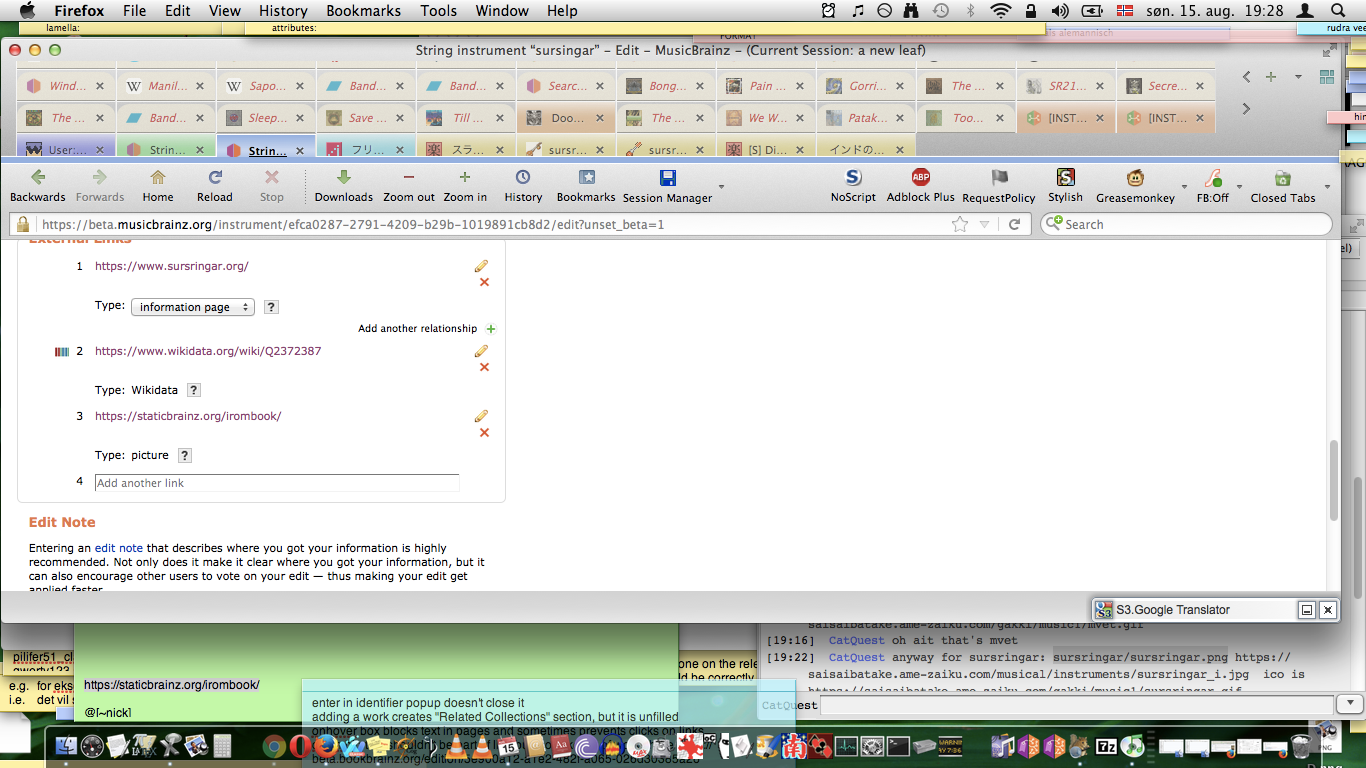This screenshot has height=768, width=1366.
Task: Click the Wi-Fi icon in menu bar
Action: click(x=1001, y=11)
